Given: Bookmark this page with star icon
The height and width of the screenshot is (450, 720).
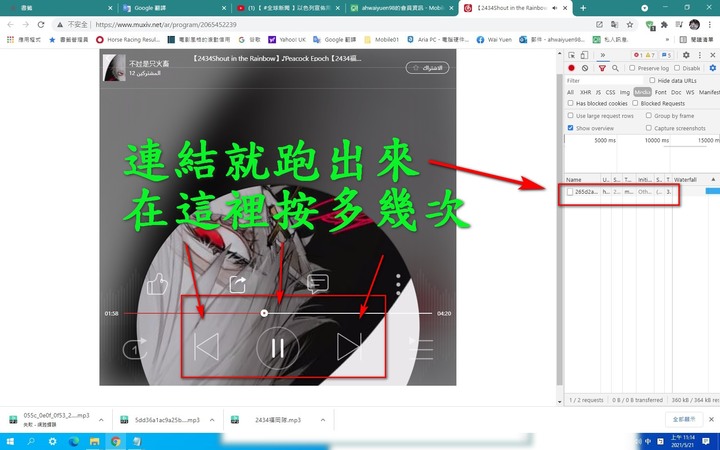Looking at the screenshot, I should (x=630, y=24).
